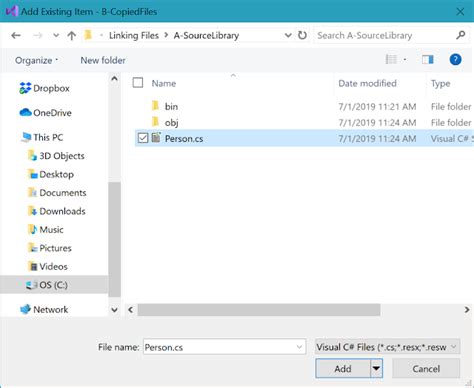Click the obj folder icon
Viewport: 474px width, 388px height.
155,122
